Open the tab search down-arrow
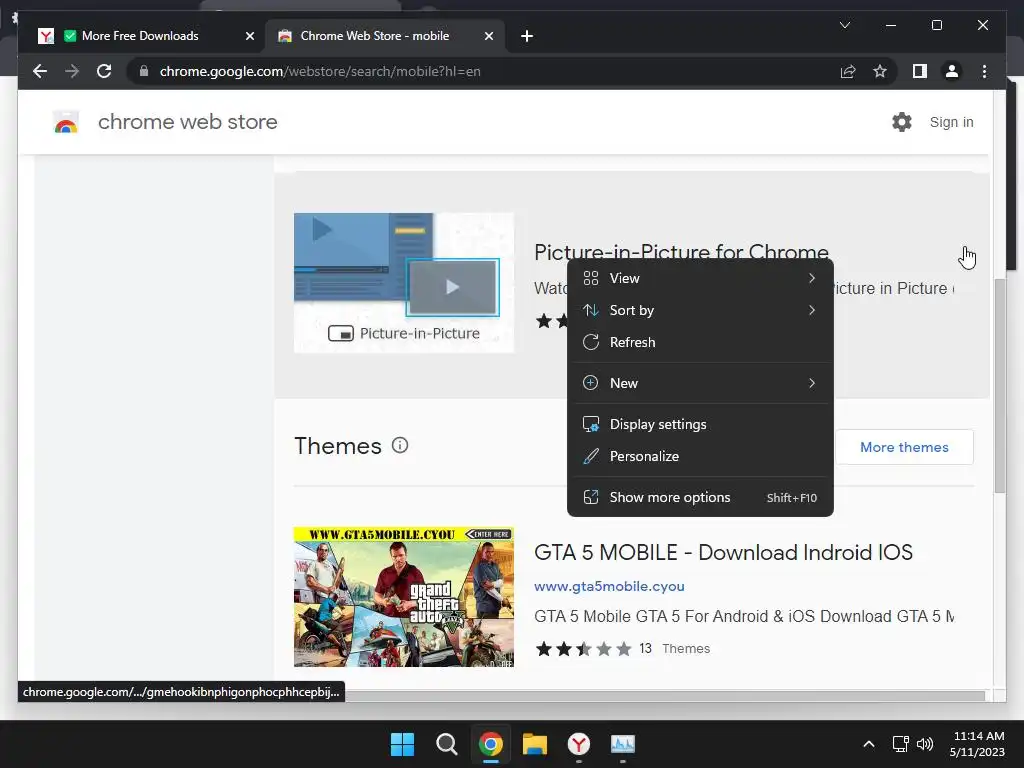The height and width of the screenshot is (768, 1024). point(844,25)
